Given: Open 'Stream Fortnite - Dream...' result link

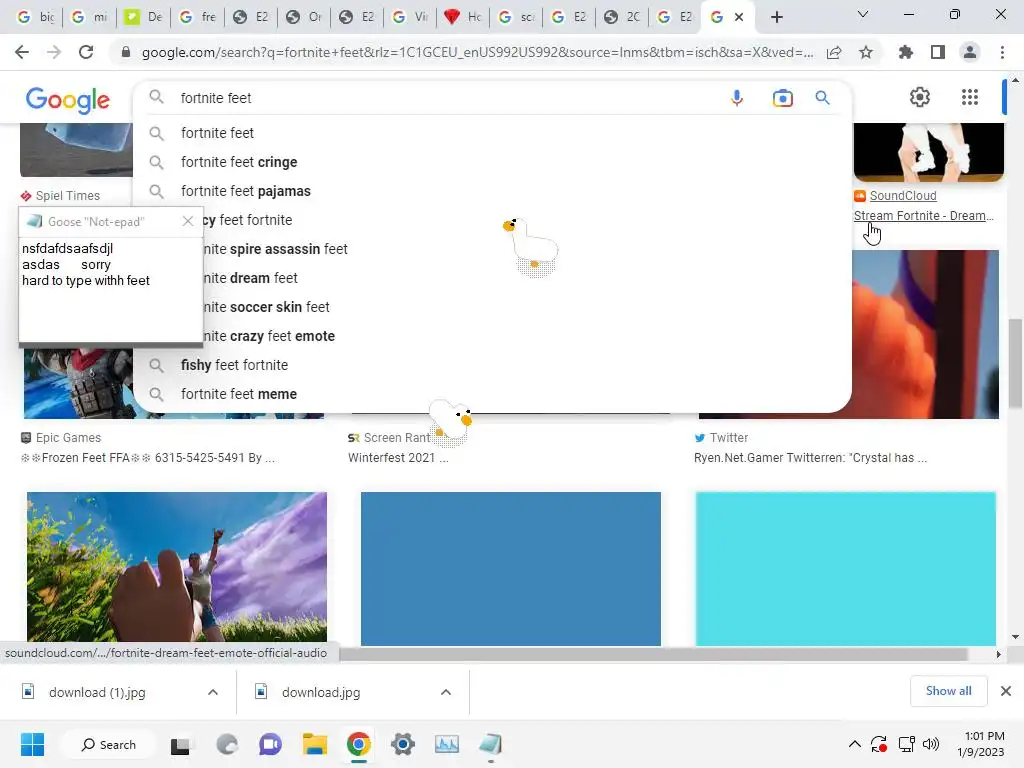Looking at the screenshot, I should 923,216.
